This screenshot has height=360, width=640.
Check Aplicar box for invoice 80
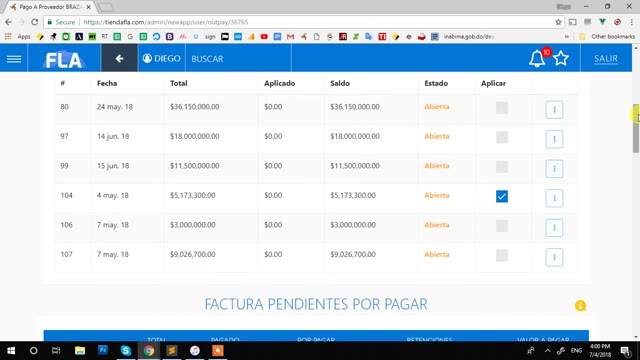pos(502,108)
